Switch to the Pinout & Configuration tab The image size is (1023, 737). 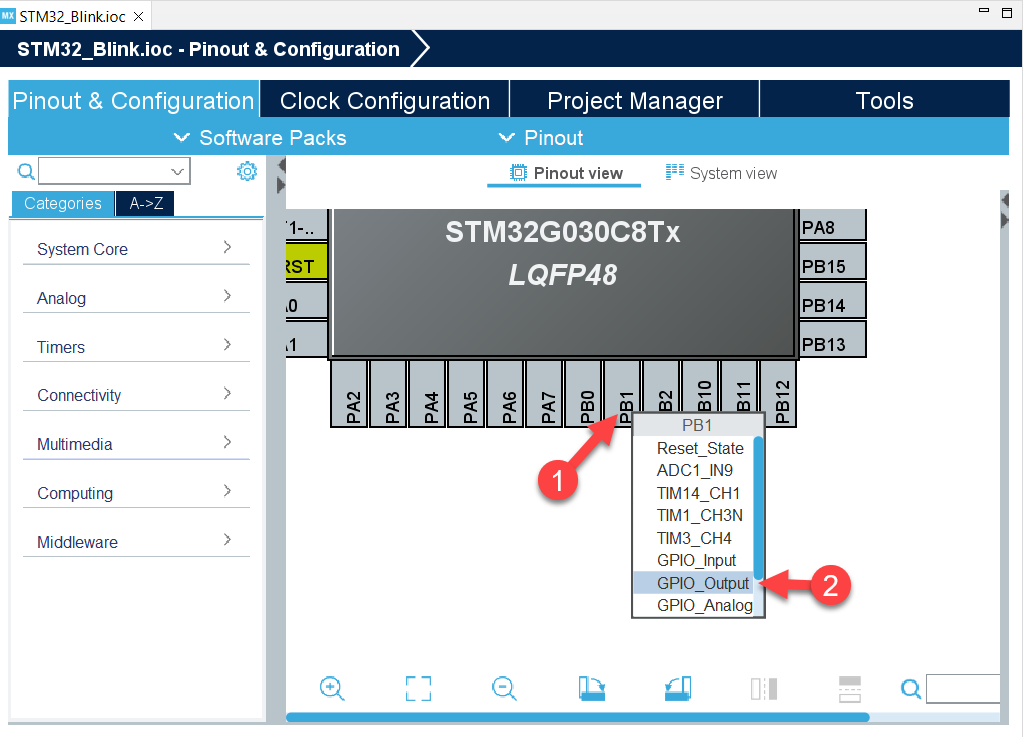coord(134,100)
